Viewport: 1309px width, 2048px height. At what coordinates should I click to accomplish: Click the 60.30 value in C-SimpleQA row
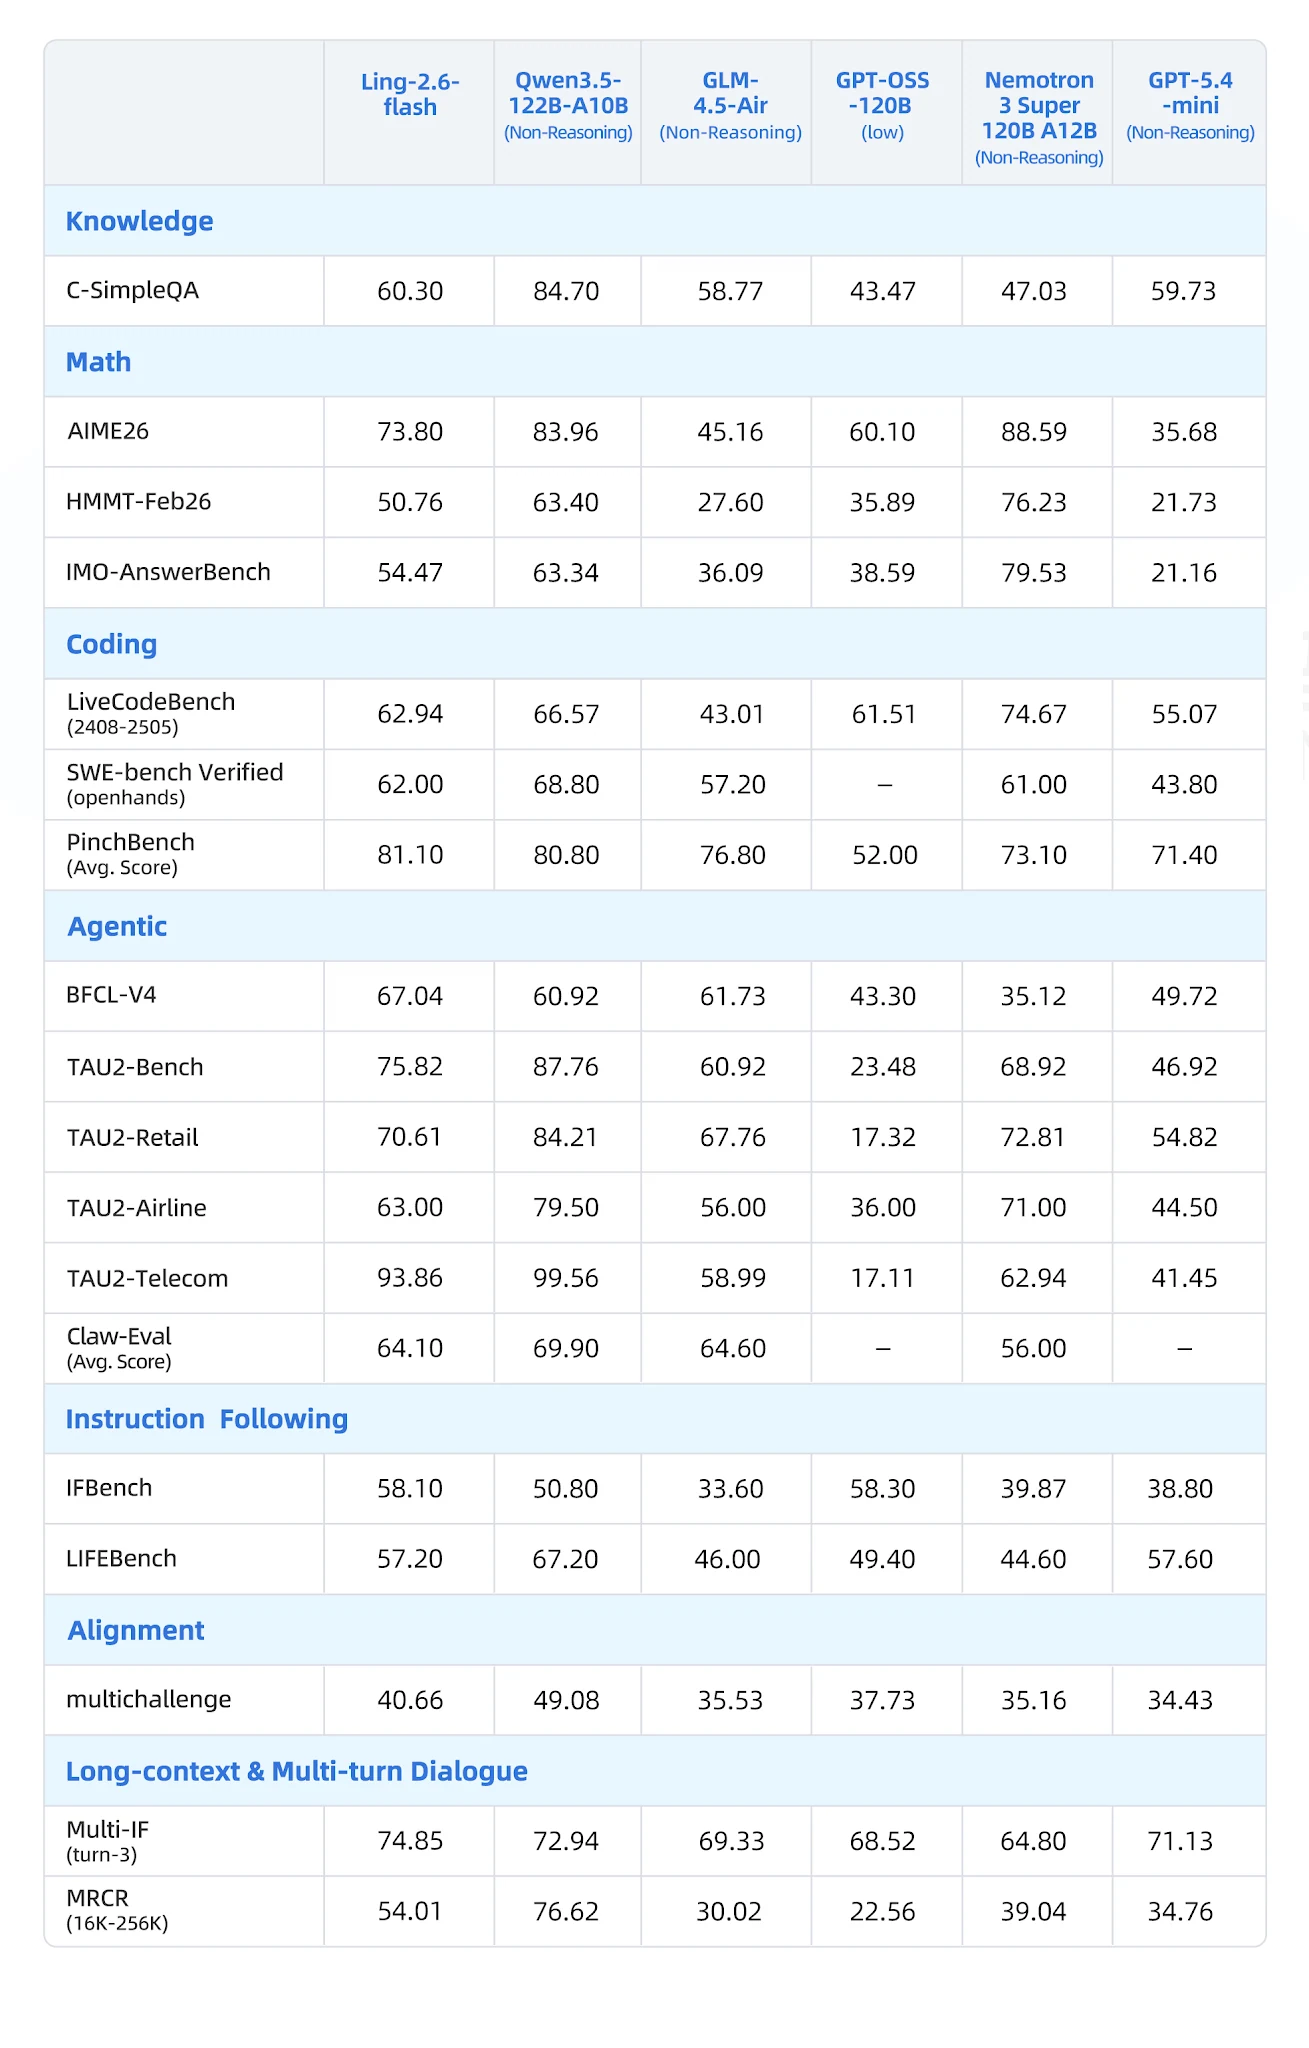(x=410, y=291)
